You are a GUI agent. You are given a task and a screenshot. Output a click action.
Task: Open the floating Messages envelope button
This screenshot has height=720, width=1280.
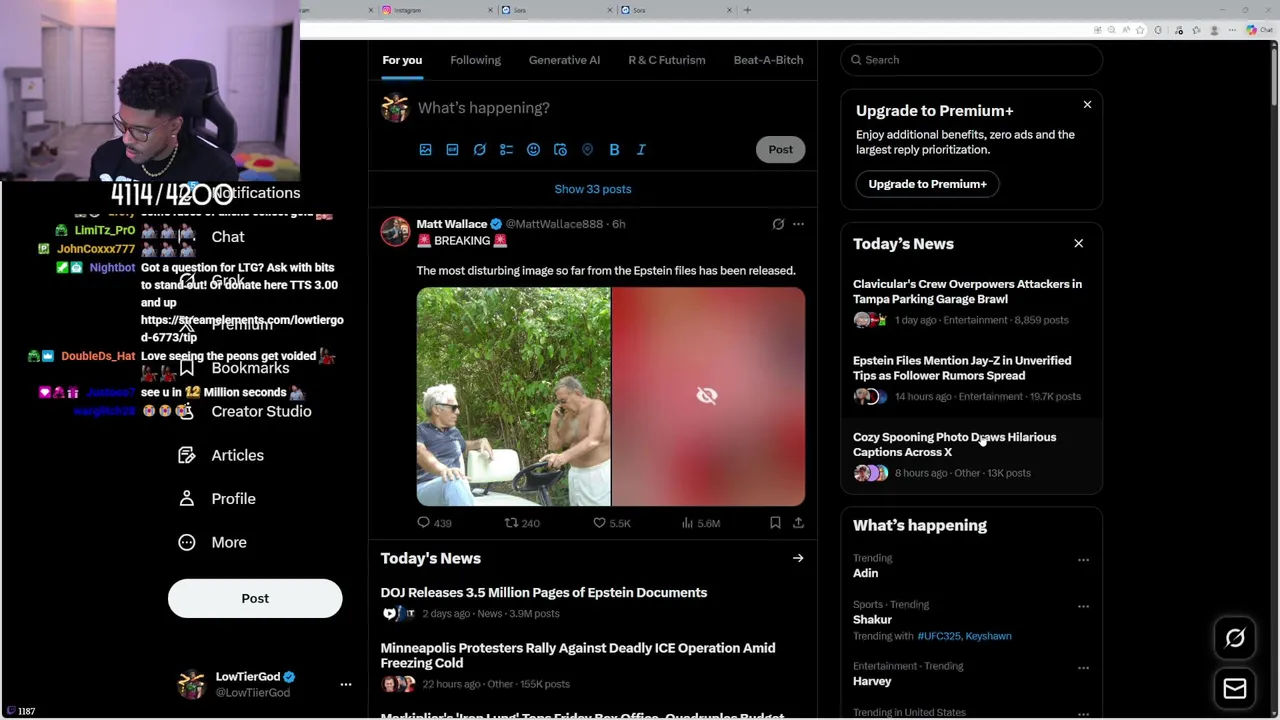coord(1235,689)
